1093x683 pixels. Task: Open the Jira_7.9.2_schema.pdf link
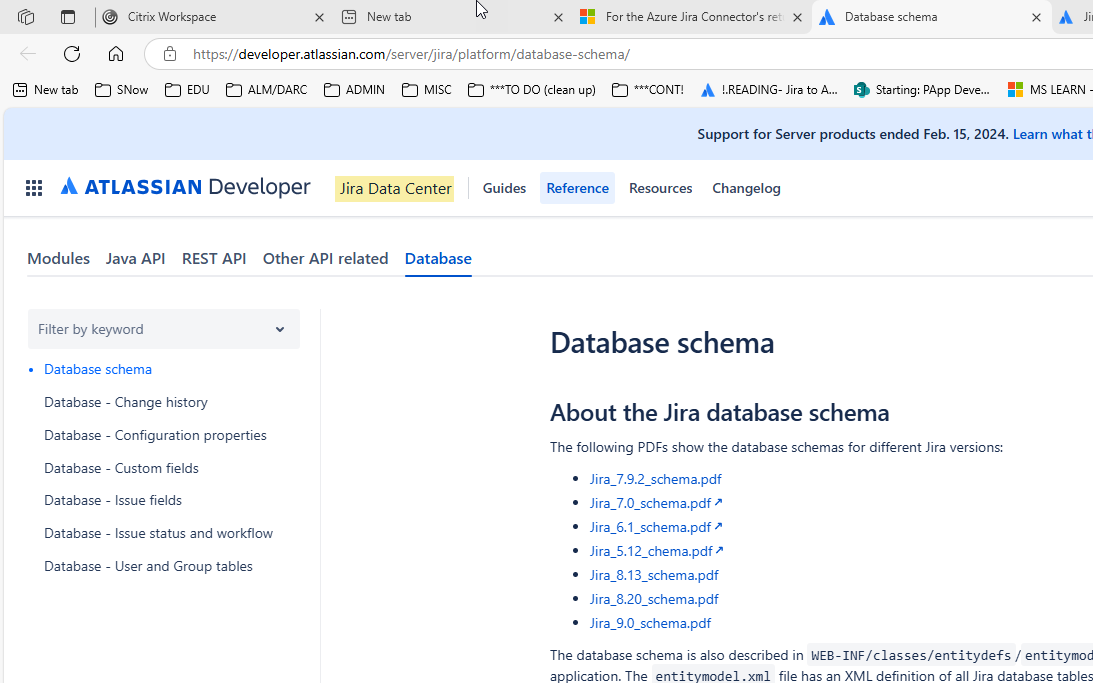655,479
